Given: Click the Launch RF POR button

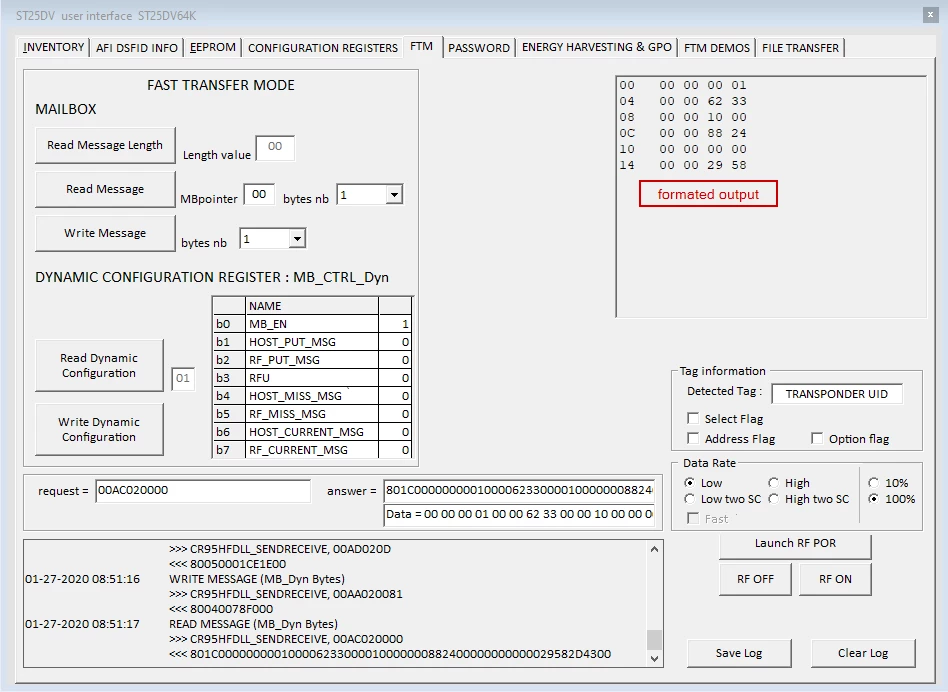Looking at the screenshot, I should (795, 544).
